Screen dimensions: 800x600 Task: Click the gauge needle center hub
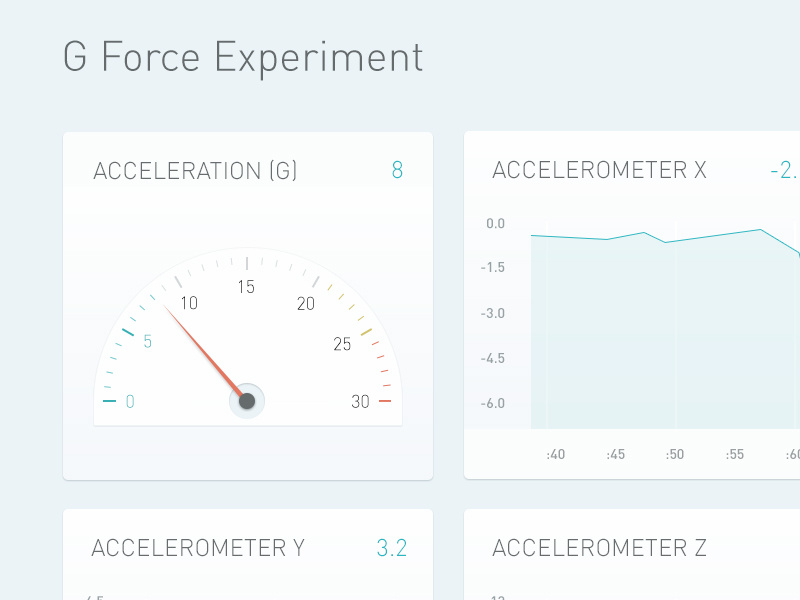point(247,401)
